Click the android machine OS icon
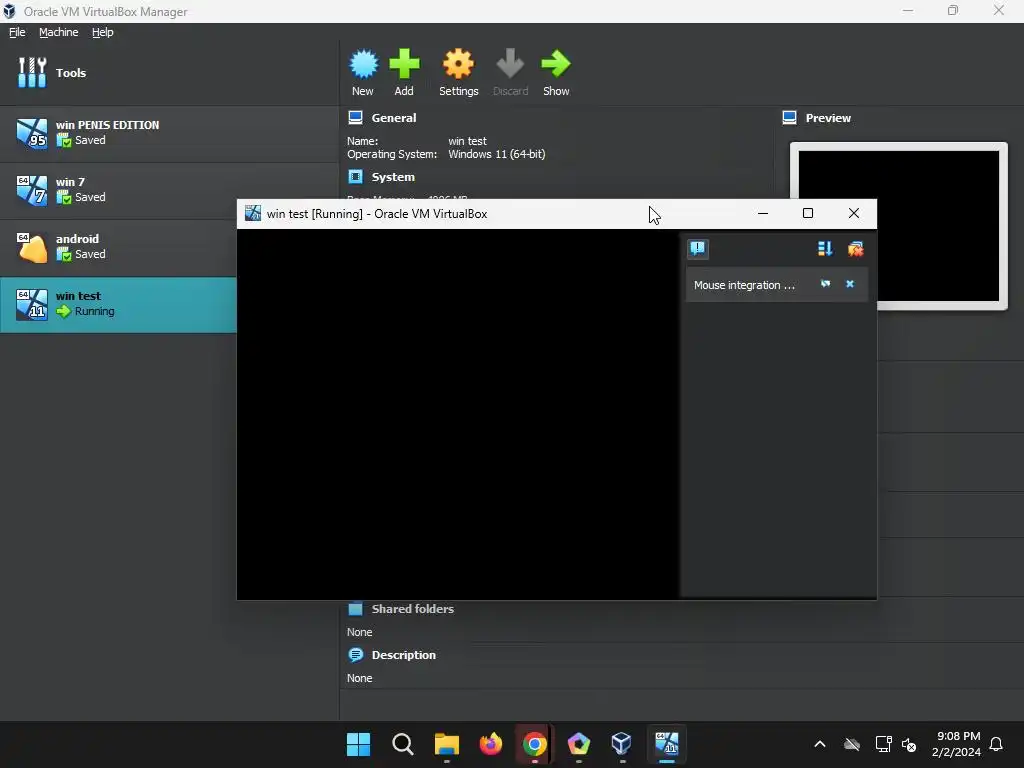This screenshot has width=1024, height=768. 32,248
